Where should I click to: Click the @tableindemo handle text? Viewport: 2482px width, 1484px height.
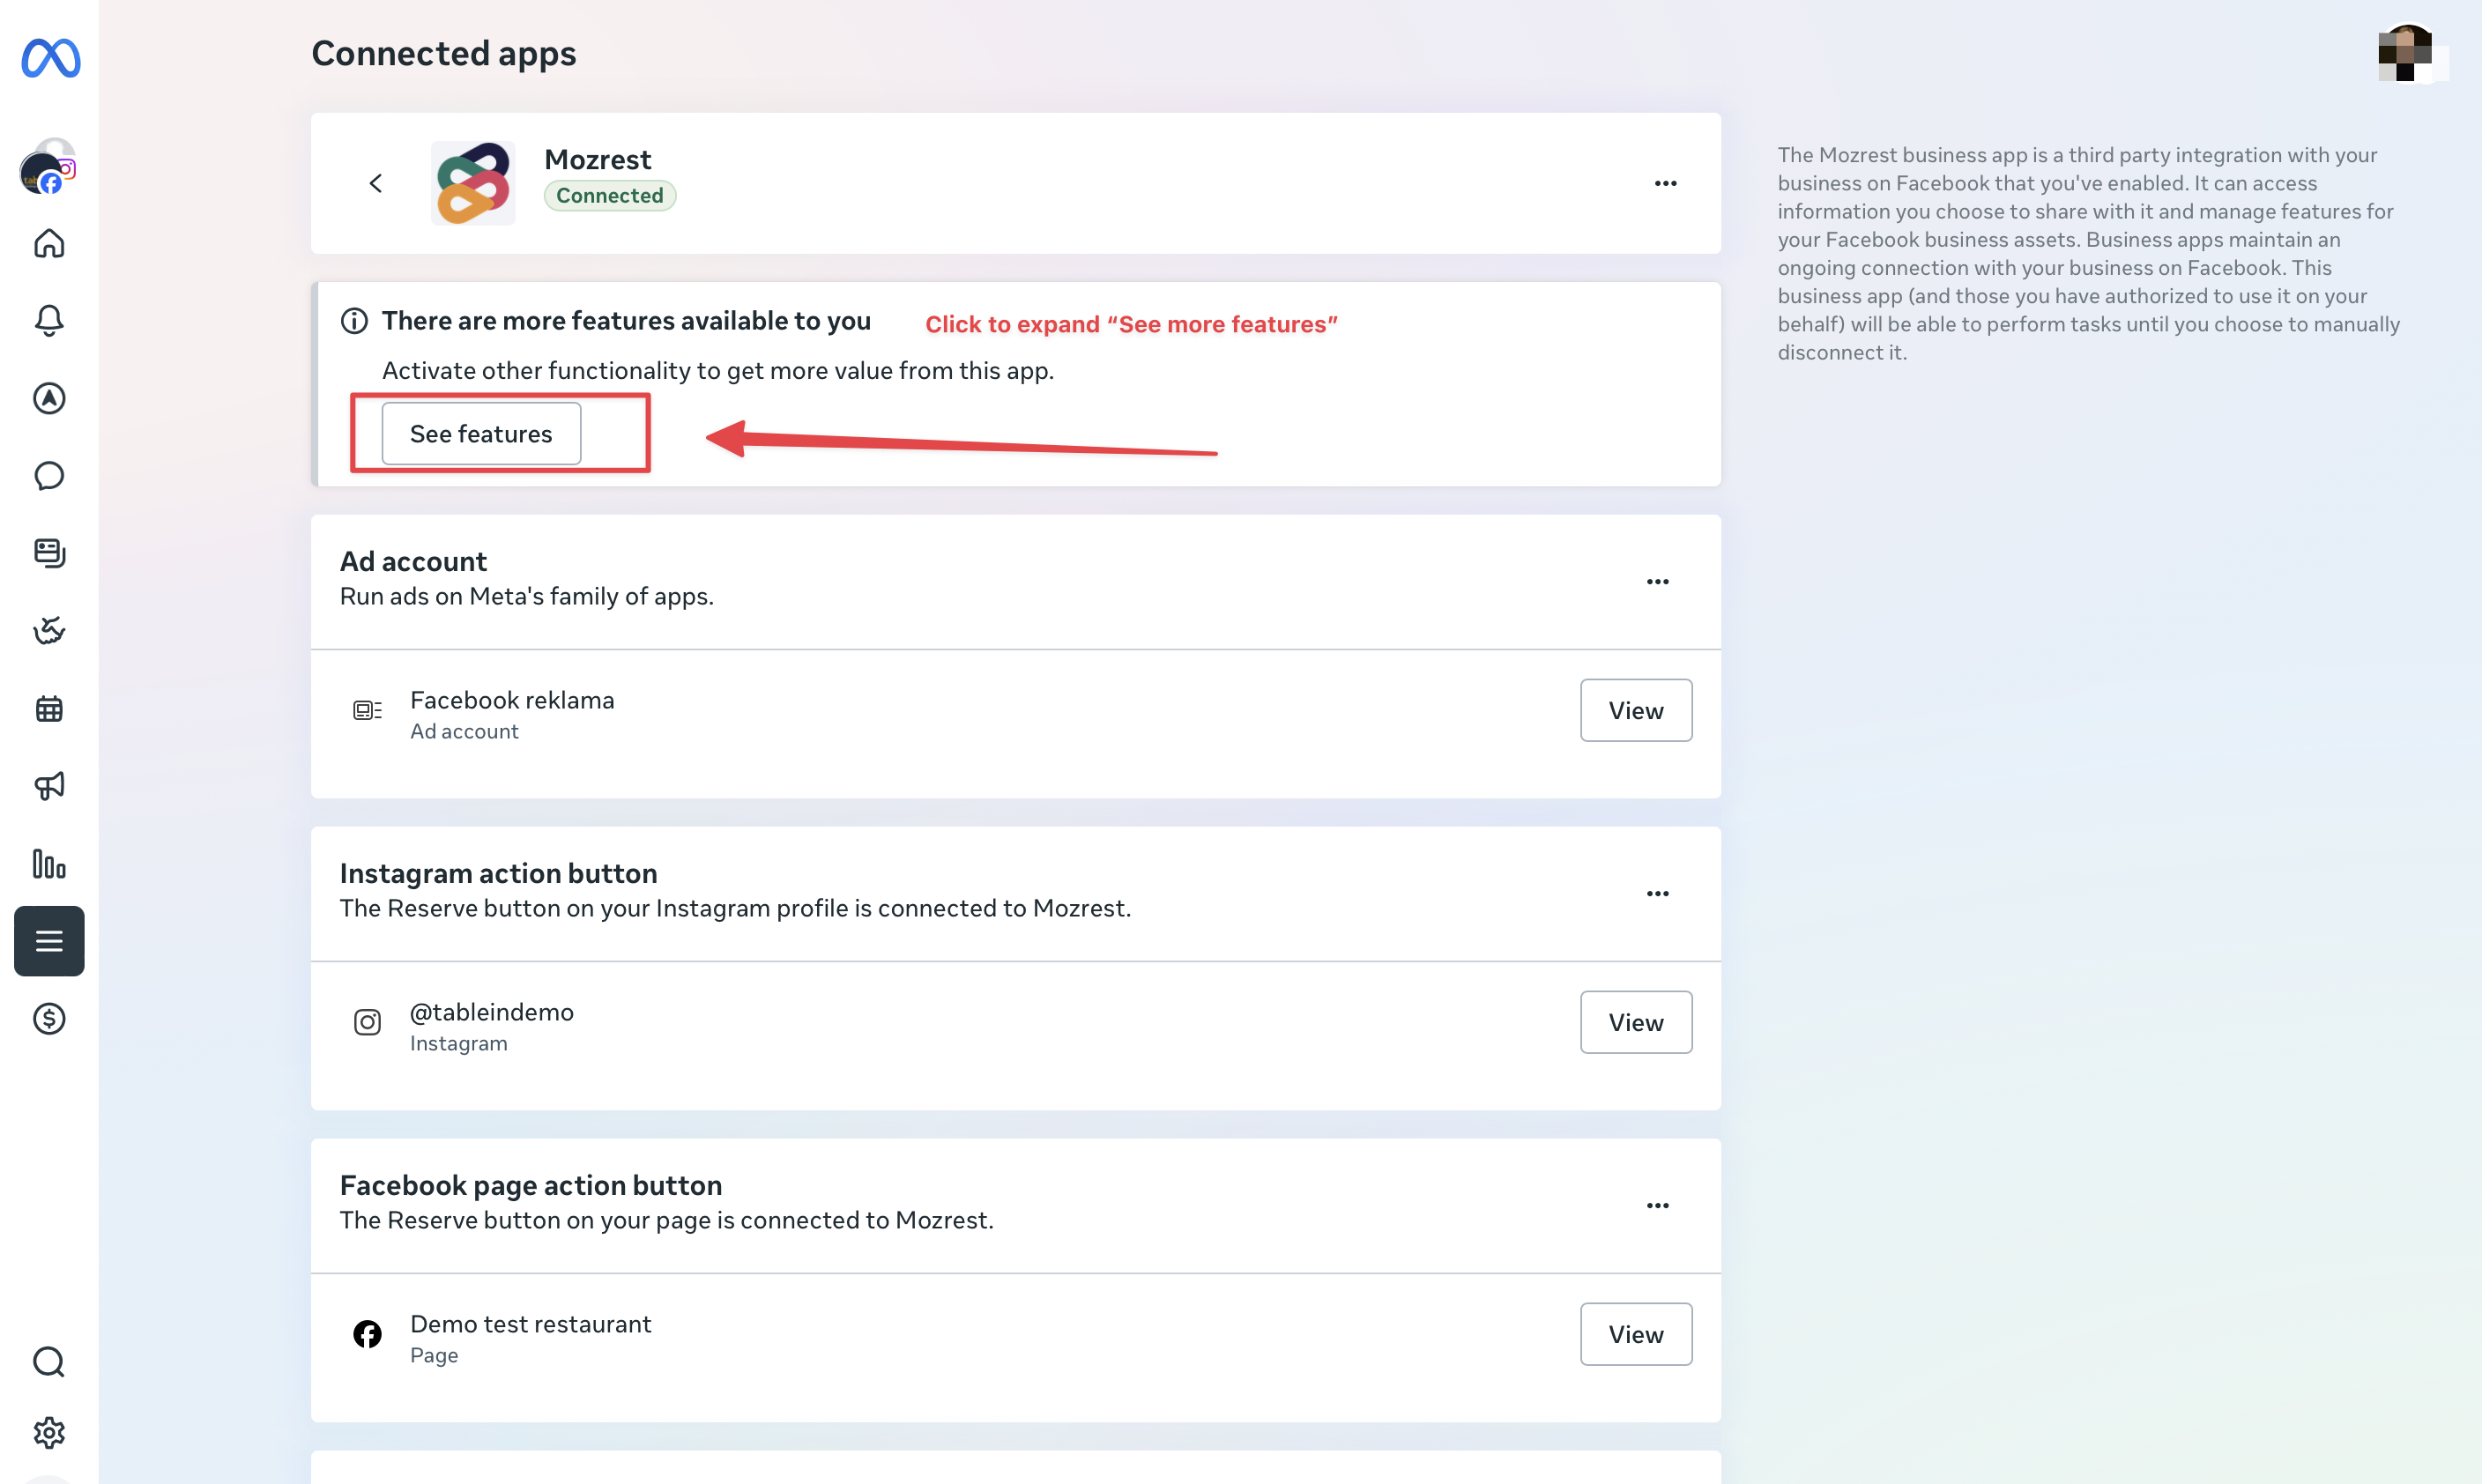click(x=492, y=1012)
